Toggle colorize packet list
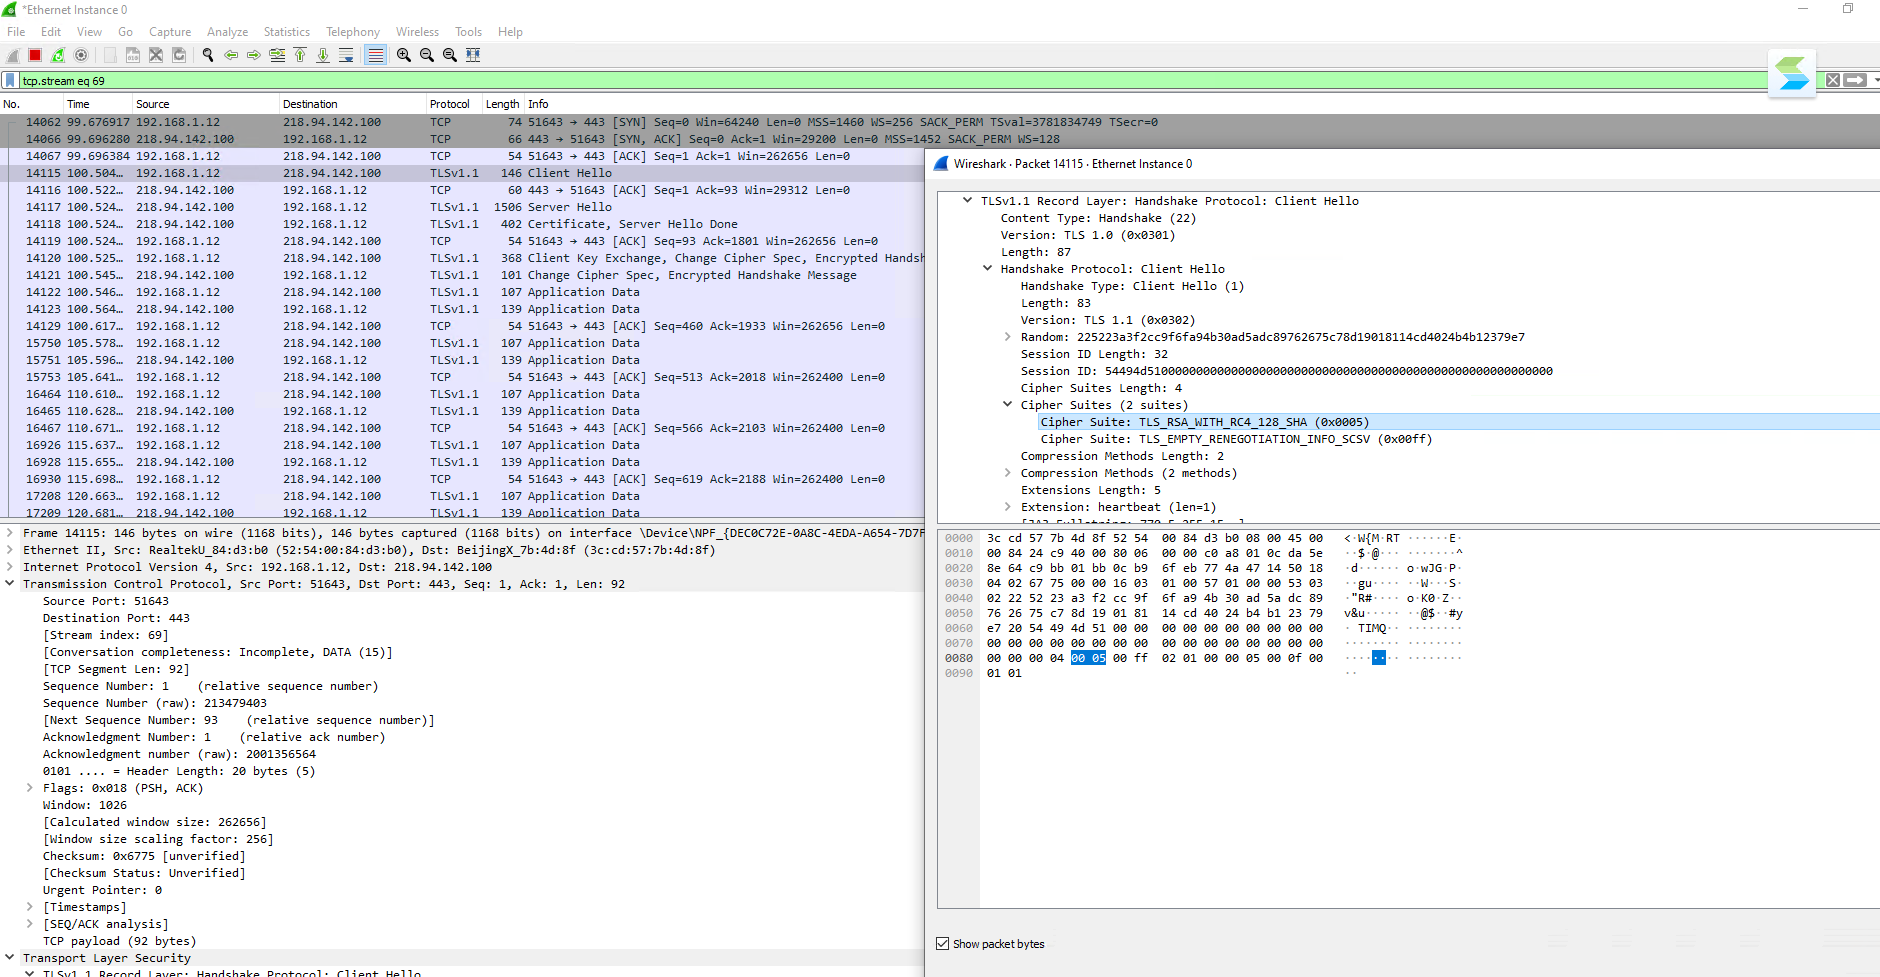This screenshot has height=977, width=1880. point(374,55)
